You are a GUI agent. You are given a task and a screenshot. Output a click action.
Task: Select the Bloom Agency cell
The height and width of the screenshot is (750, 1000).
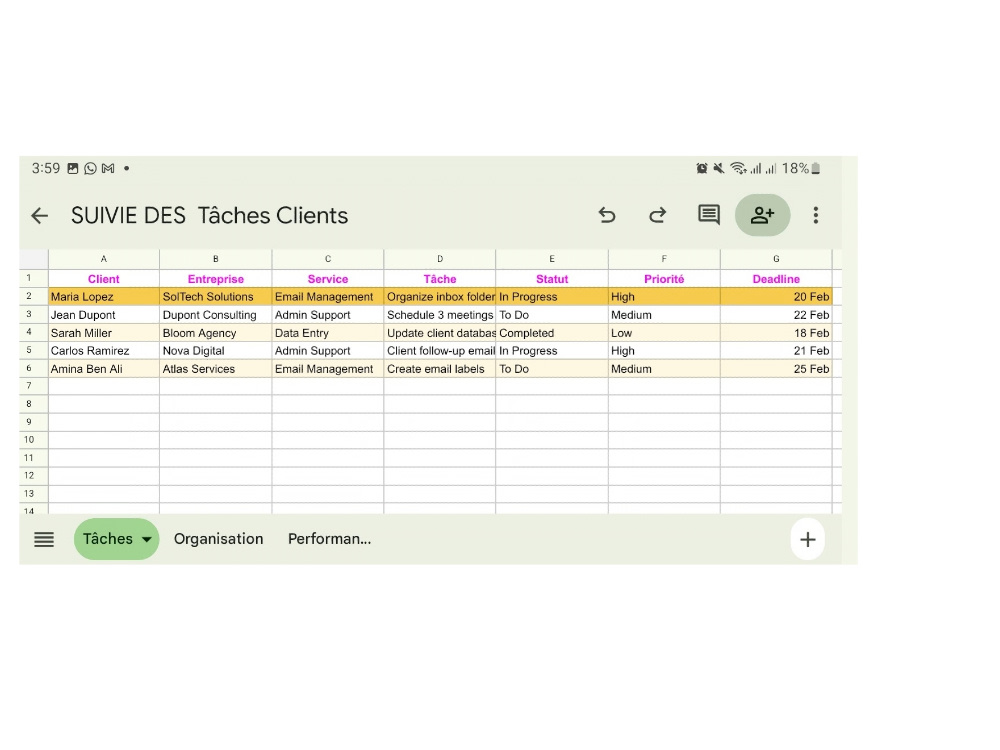[216, 333]
